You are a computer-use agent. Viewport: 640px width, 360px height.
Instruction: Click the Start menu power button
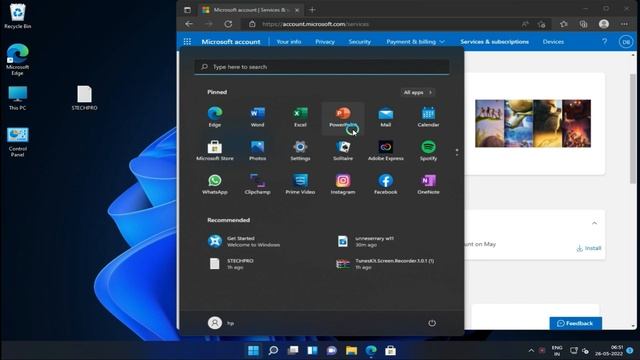click(432, 323)
